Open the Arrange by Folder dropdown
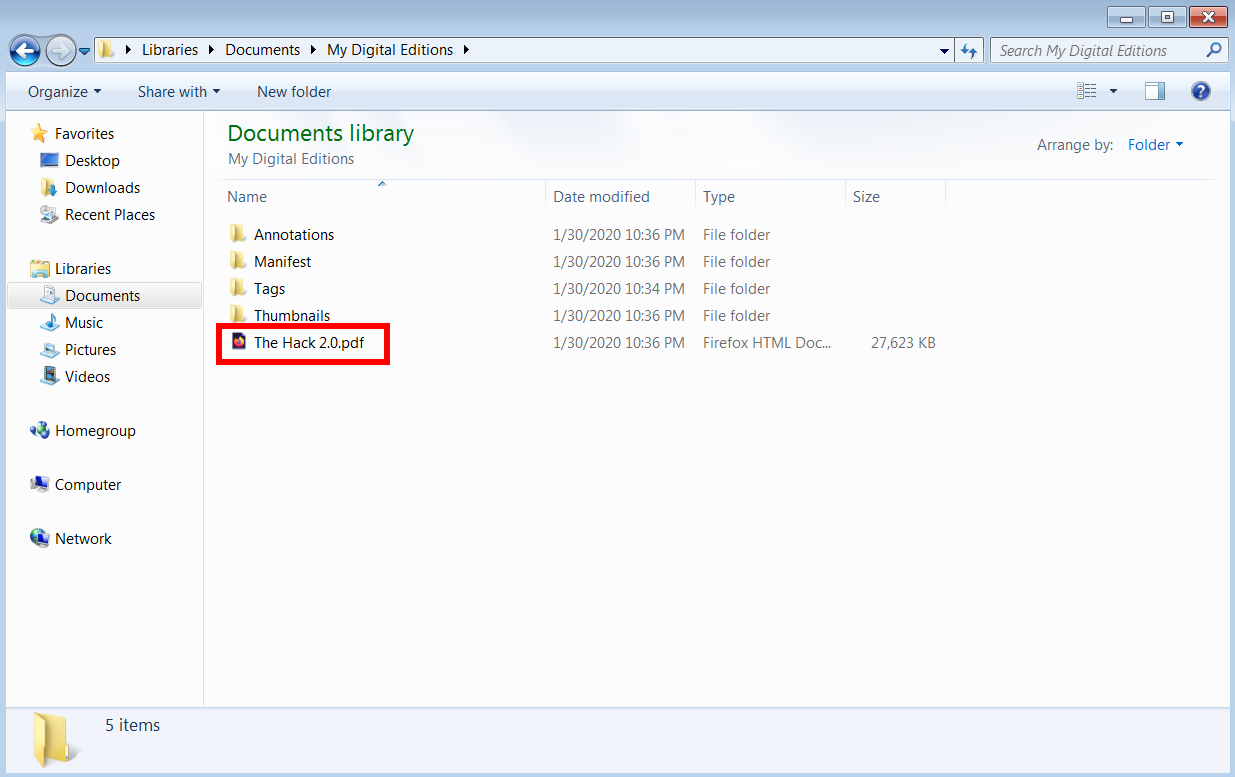This screenshot has width=1235, height=777. [x=1155, y=145]
